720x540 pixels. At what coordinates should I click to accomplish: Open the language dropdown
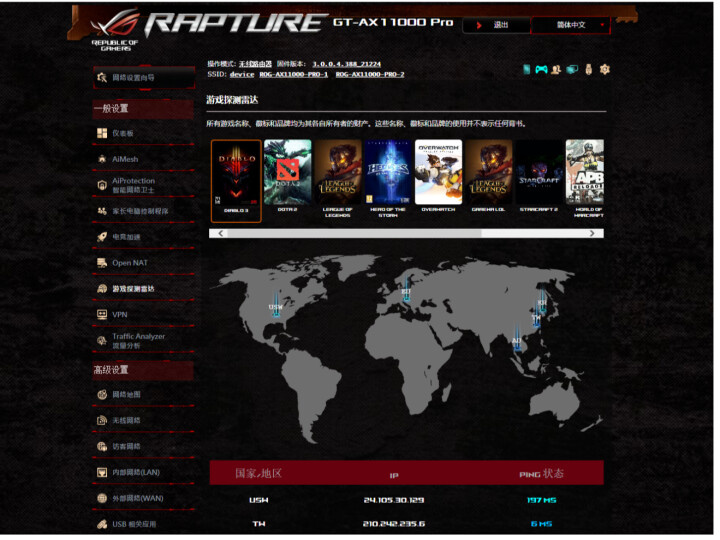tap(571, 25)
